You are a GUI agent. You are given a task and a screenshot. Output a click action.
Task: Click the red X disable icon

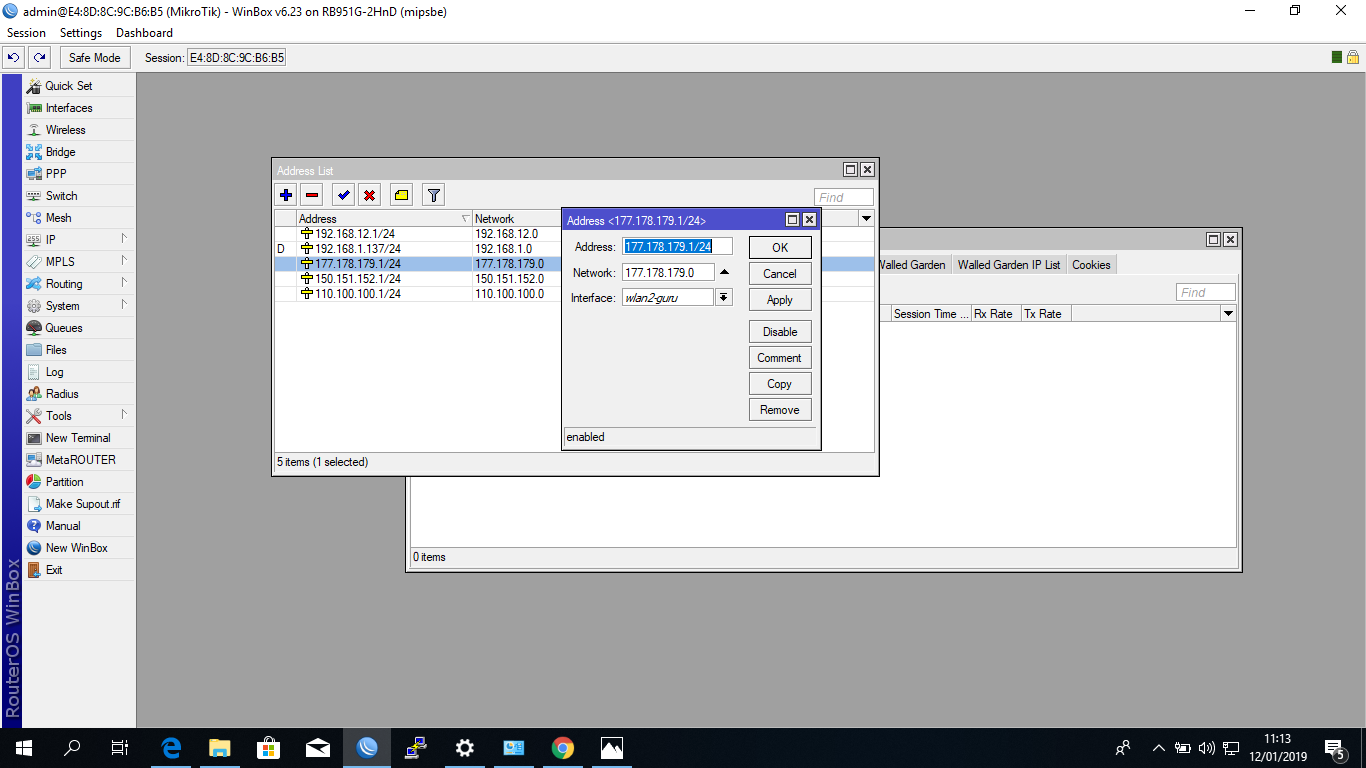(x=370, y=195)
